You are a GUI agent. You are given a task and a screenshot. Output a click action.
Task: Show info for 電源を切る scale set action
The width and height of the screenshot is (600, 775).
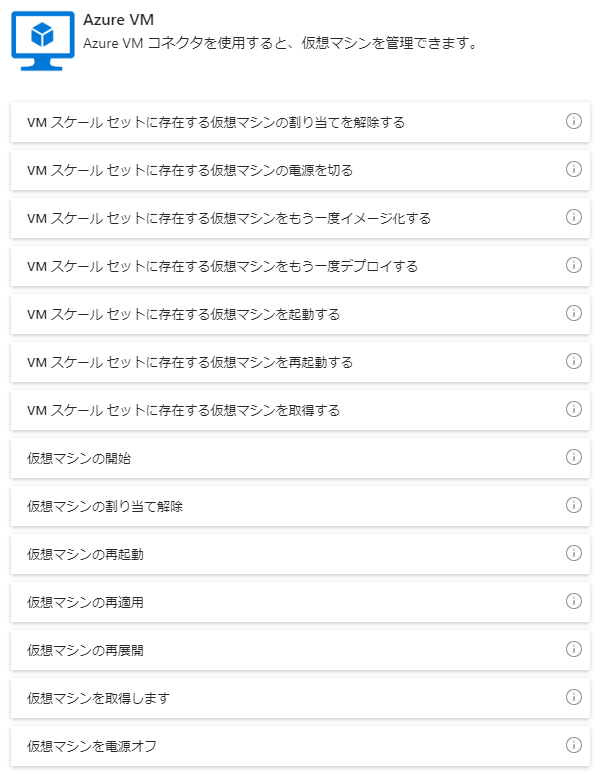573,169
